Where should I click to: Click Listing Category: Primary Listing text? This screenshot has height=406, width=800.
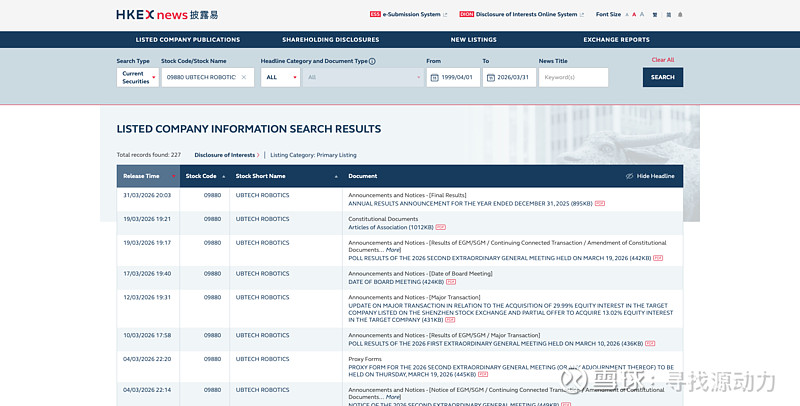click(313, 155)
